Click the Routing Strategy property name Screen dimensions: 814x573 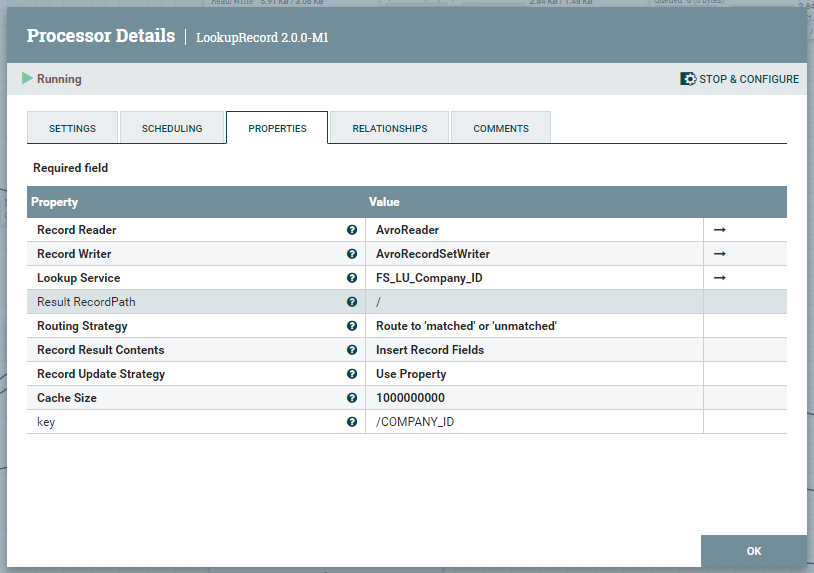point(82,326)
